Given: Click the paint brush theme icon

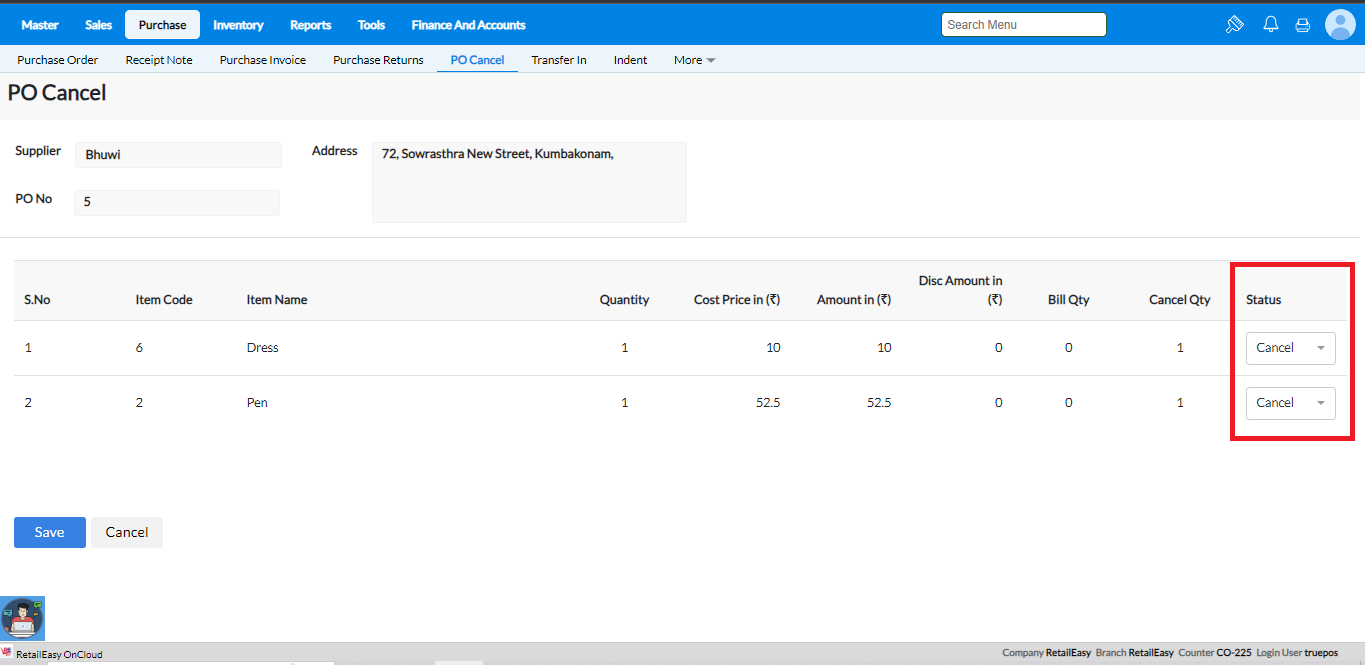Looking at the screenshot, I should 1234,25.
